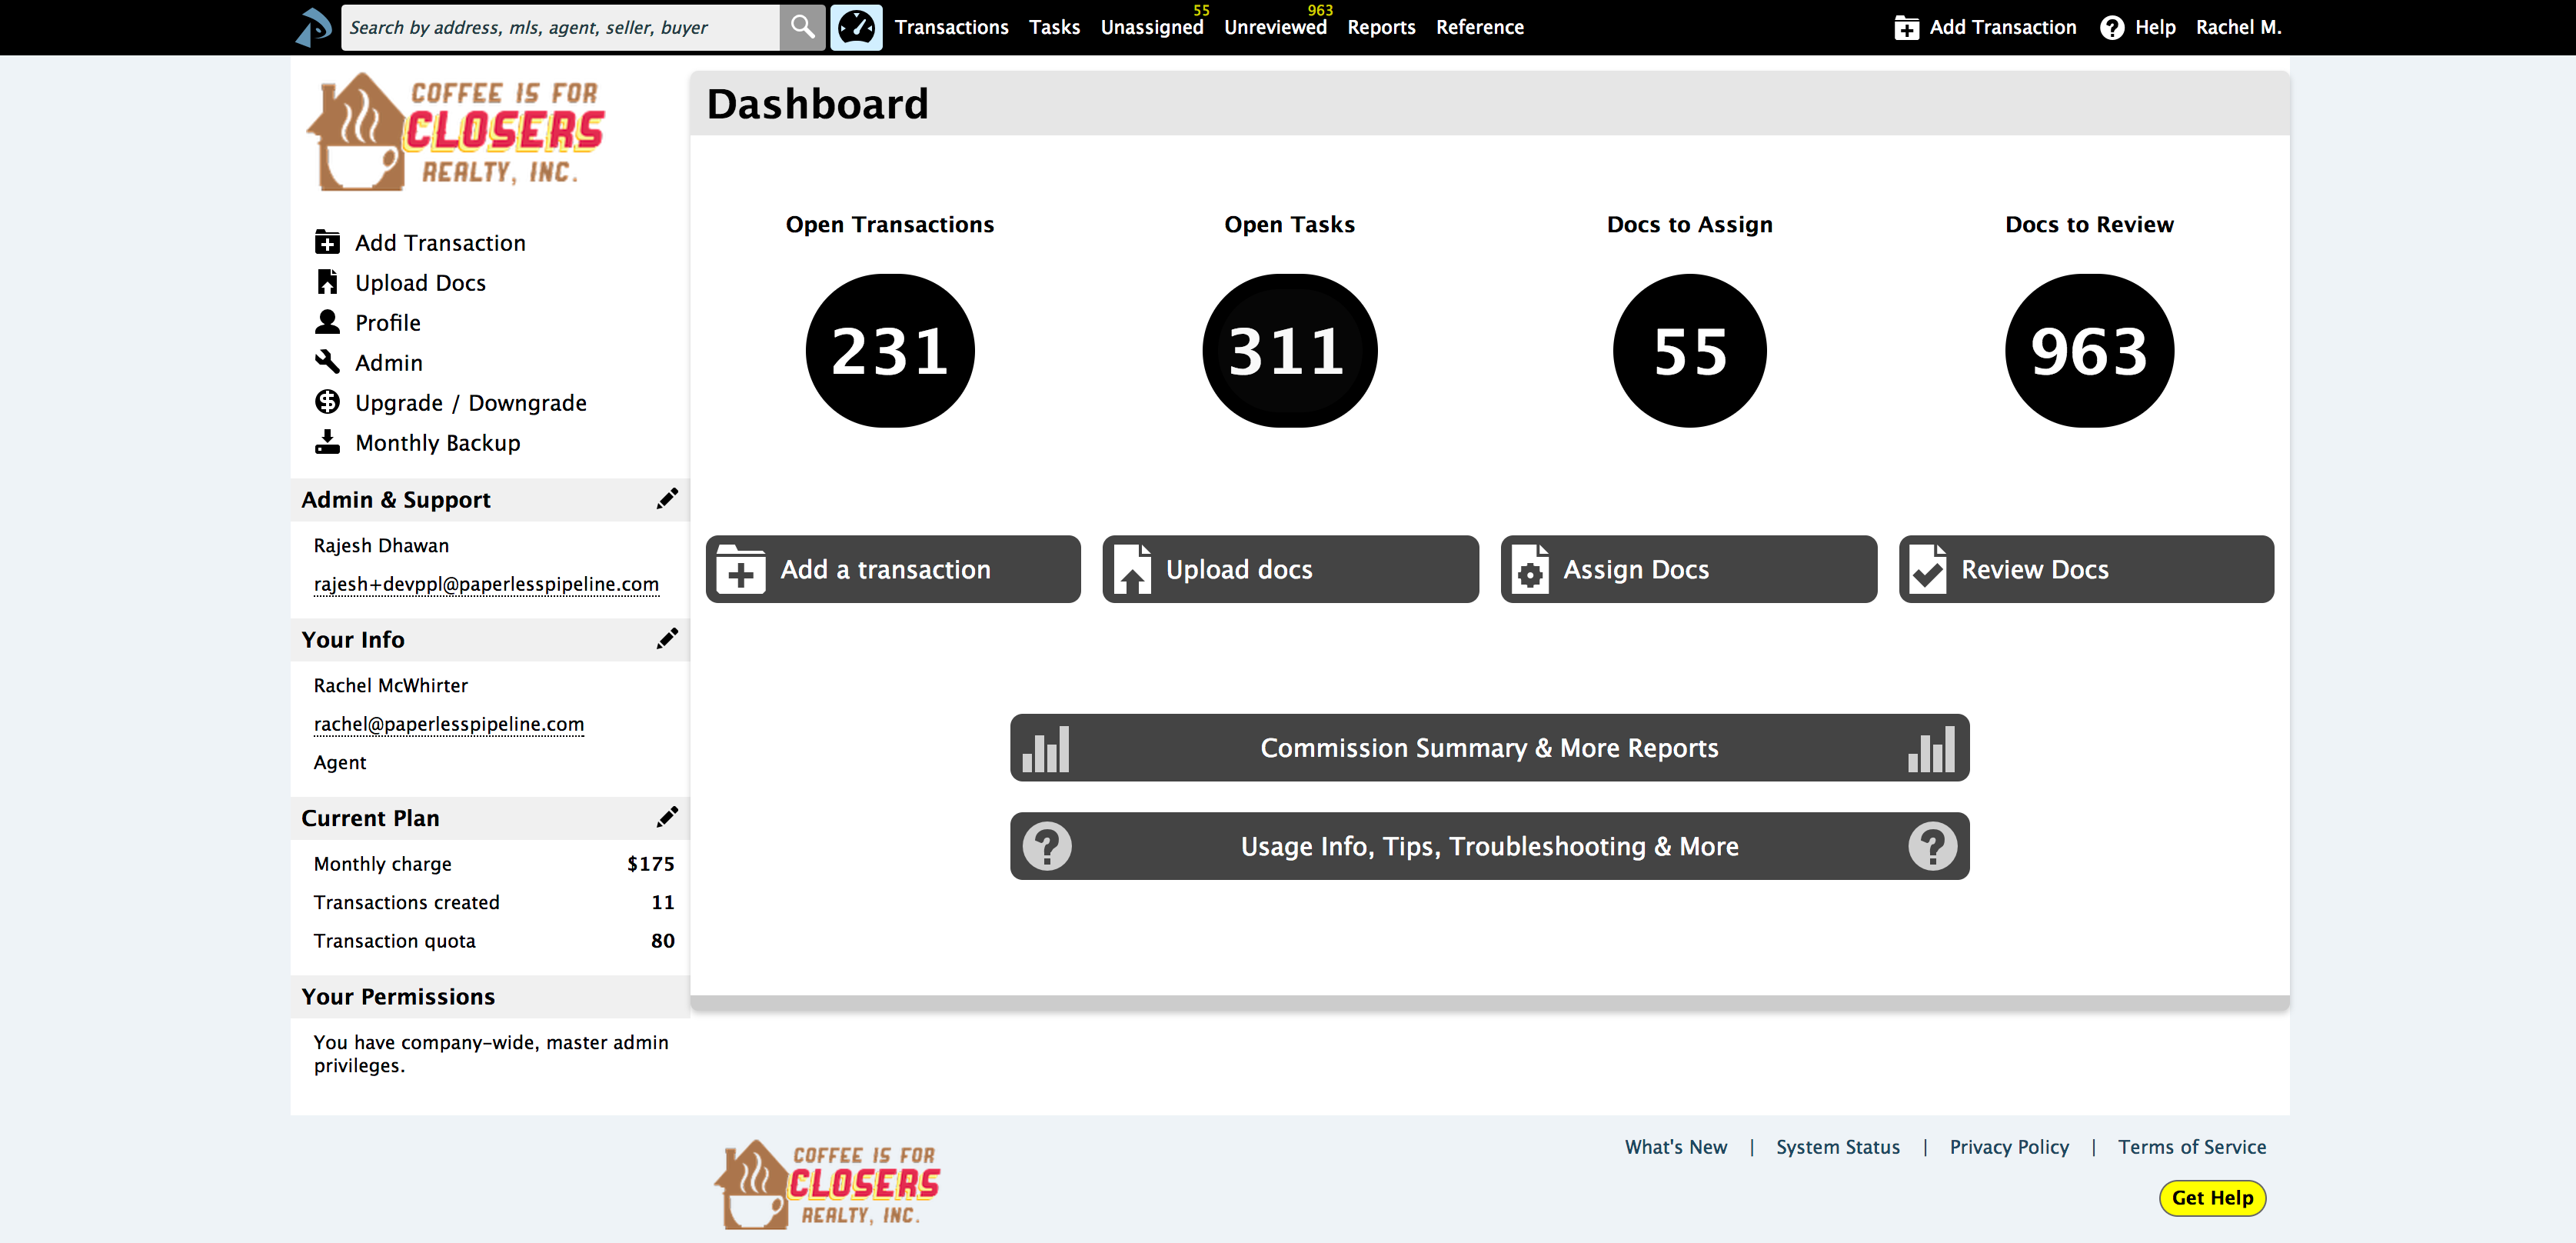
Task: Click the Assign Docs button
Action: coord(1688,569)
